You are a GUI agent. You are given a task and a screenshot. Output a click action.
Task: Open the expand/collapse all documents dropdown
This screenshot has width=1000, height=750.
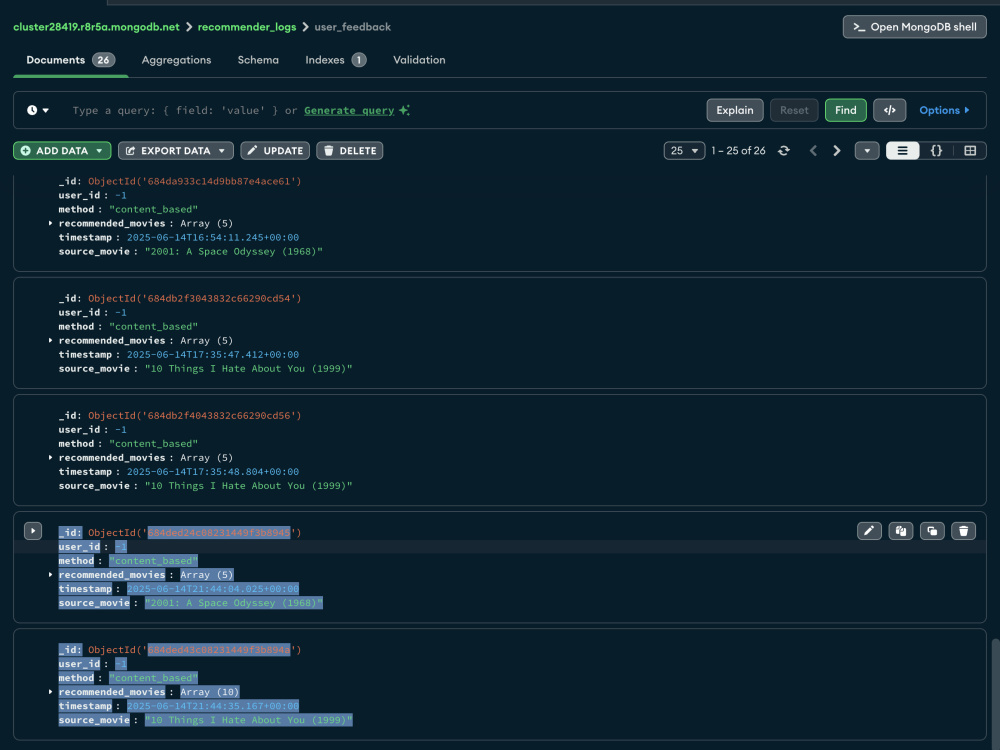click(x=867, y=151)
